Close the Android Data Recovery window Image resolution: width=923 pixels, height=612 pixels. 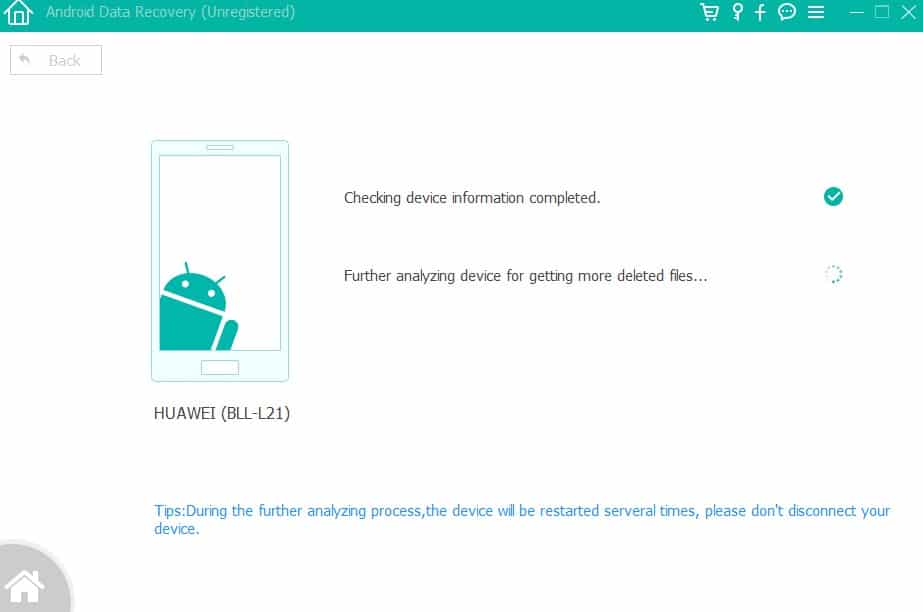[907, 12]
